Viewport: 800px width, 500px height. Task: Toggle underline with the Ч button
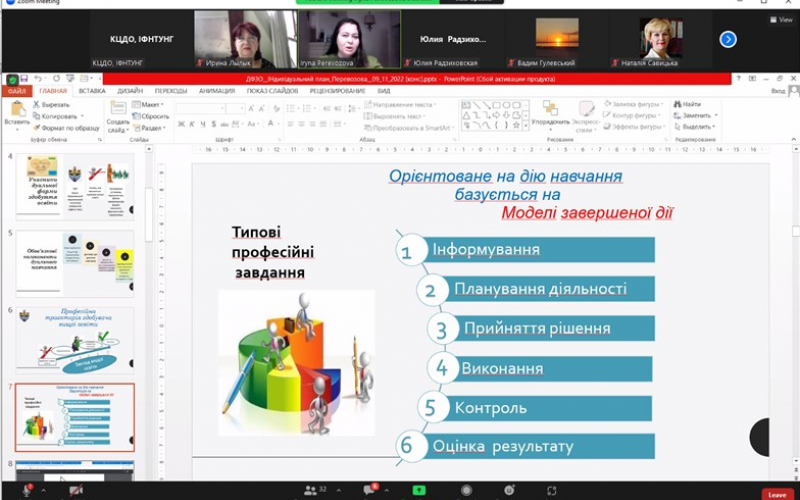[x=203, y=124]
